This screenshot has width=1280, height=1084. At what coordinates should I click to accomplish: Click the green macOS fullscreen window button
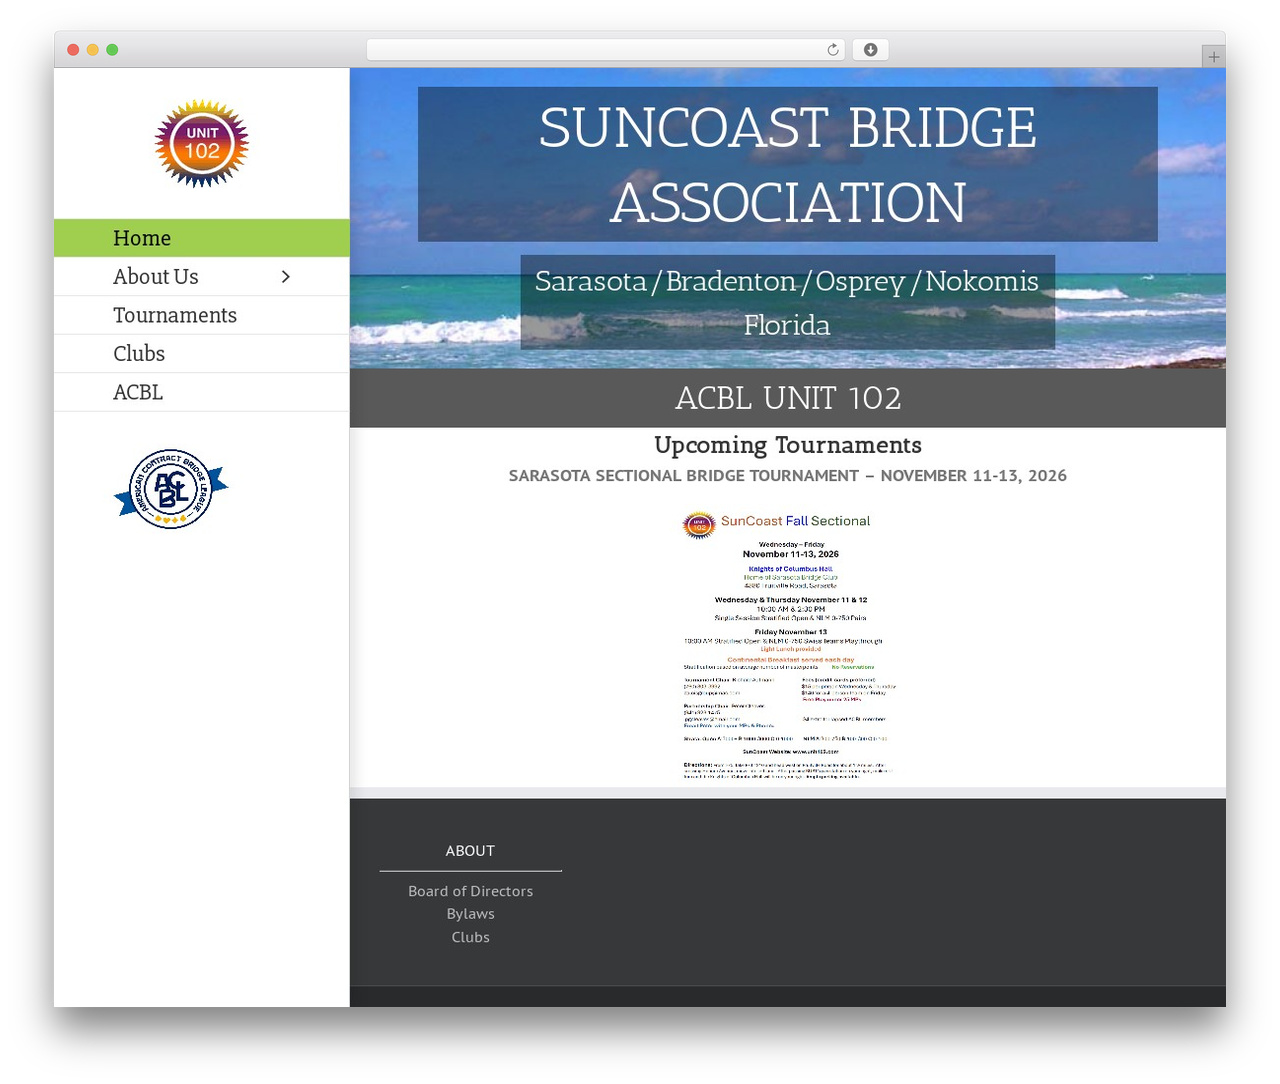coord(112,50)
